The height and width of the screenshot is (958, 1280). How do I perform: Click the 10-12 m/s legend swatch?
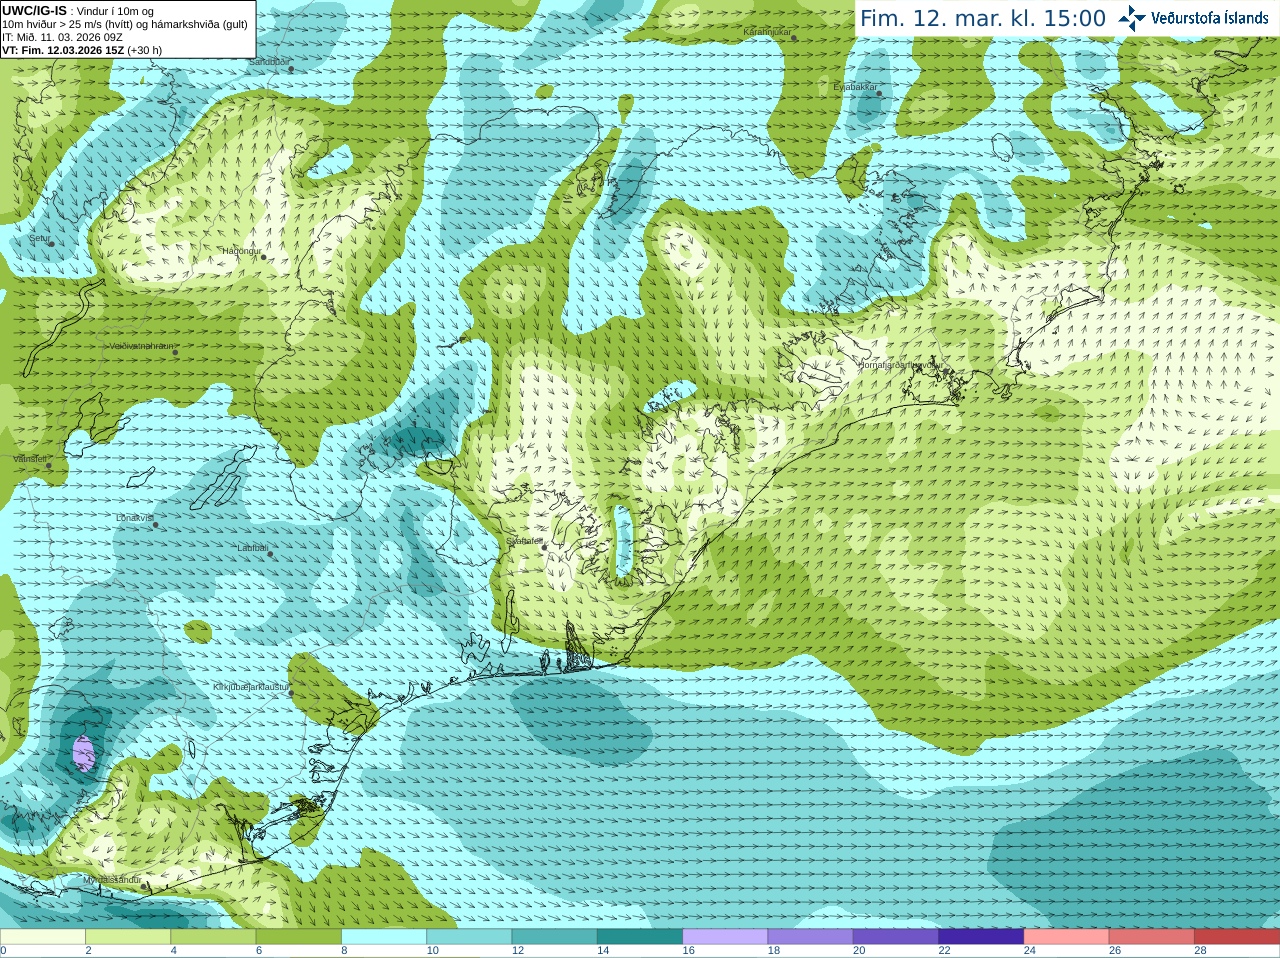469,937
